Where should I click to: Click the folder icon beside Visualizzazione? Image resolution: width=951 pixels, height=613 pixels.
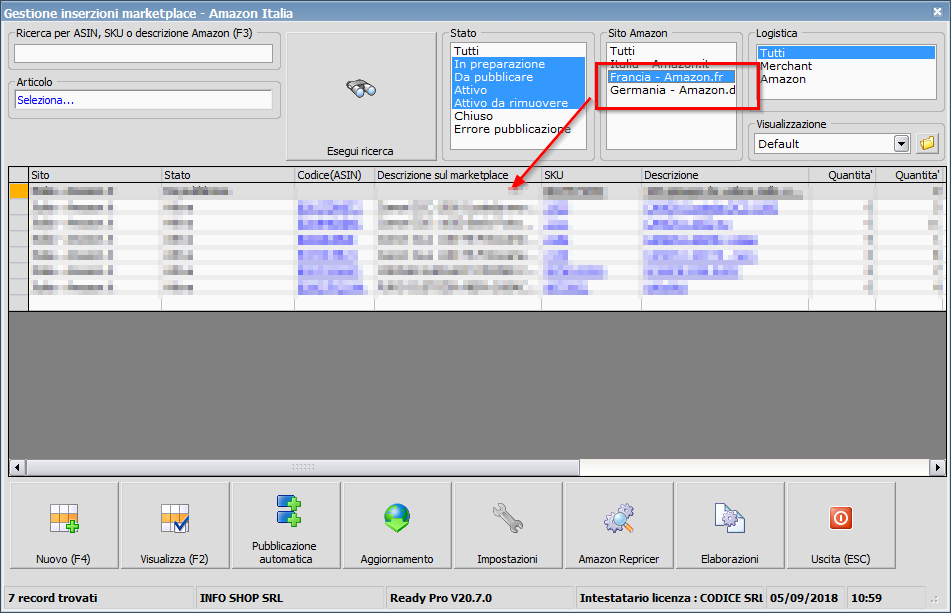coord(927,144)
